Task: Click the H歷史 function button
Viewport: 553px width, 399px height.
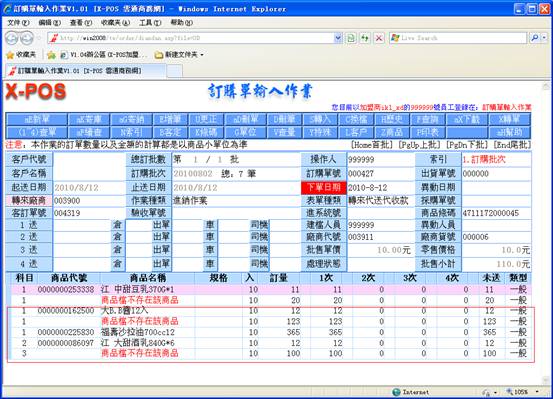Action: [x=391, y=119]
